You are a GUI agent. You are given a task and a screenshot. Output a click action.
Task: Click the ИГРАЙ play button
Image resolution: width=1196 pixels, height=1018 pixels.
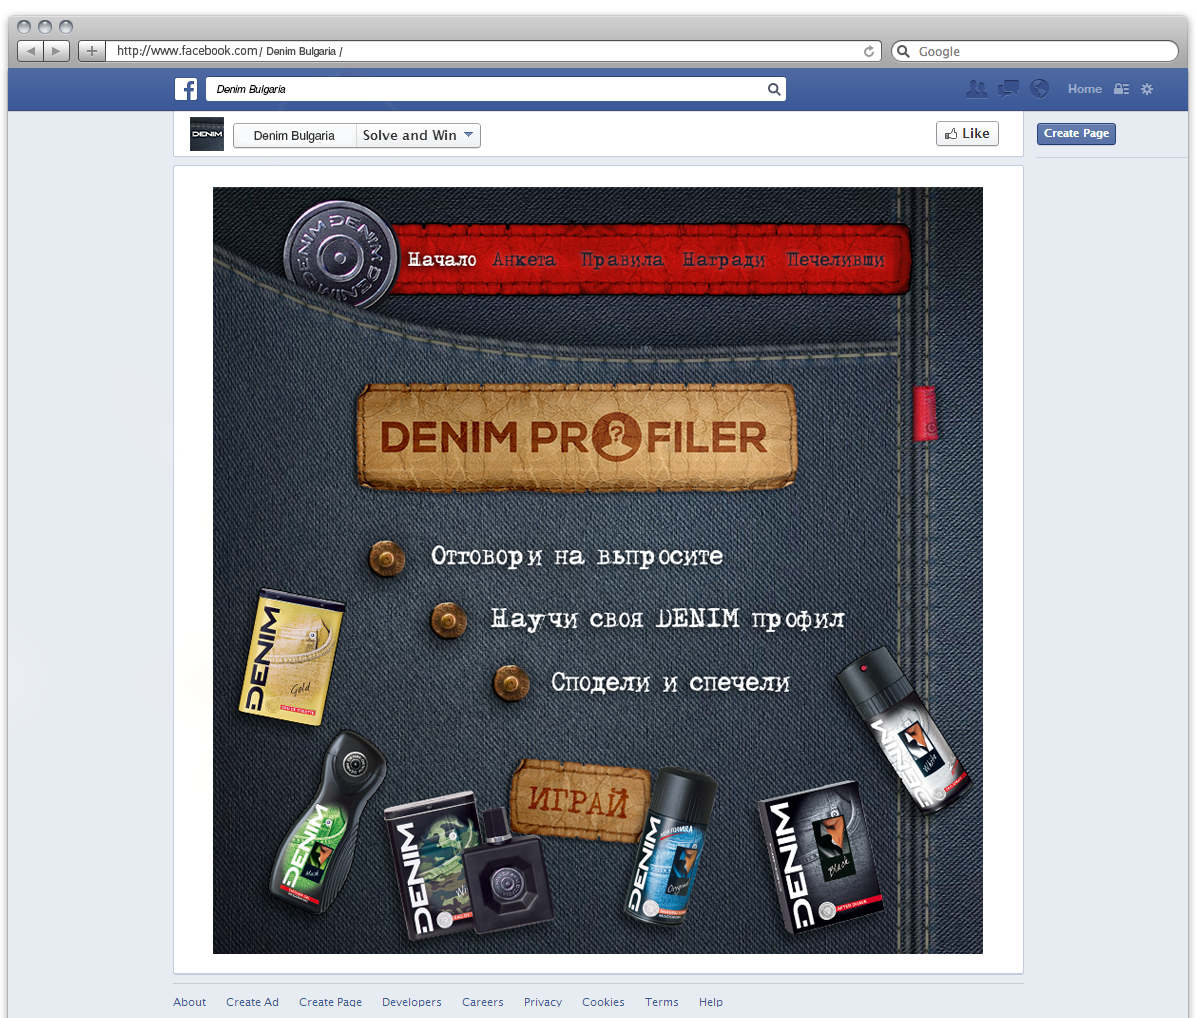[578, 801]
